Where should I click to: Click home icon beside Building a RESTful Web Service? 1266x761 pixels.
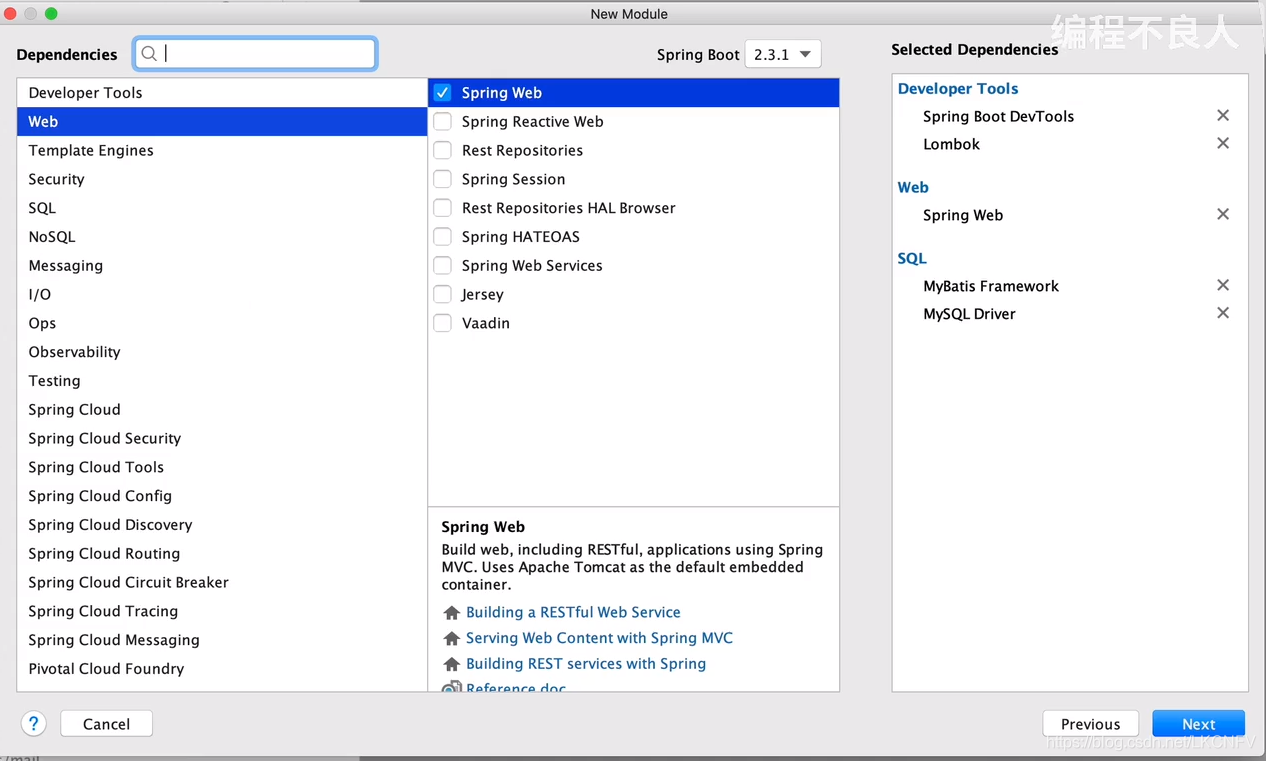pos(451,613)
